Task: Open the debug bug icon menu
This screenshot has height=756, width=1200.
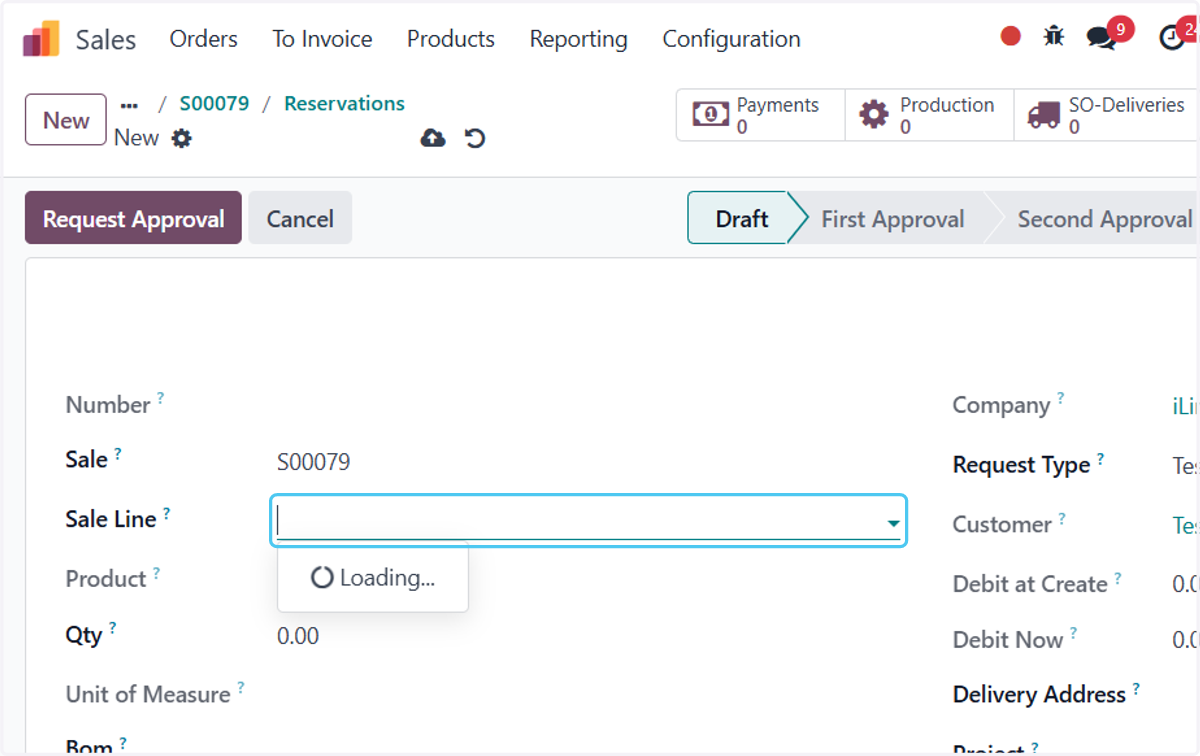Action: [x=1054, y=37]
